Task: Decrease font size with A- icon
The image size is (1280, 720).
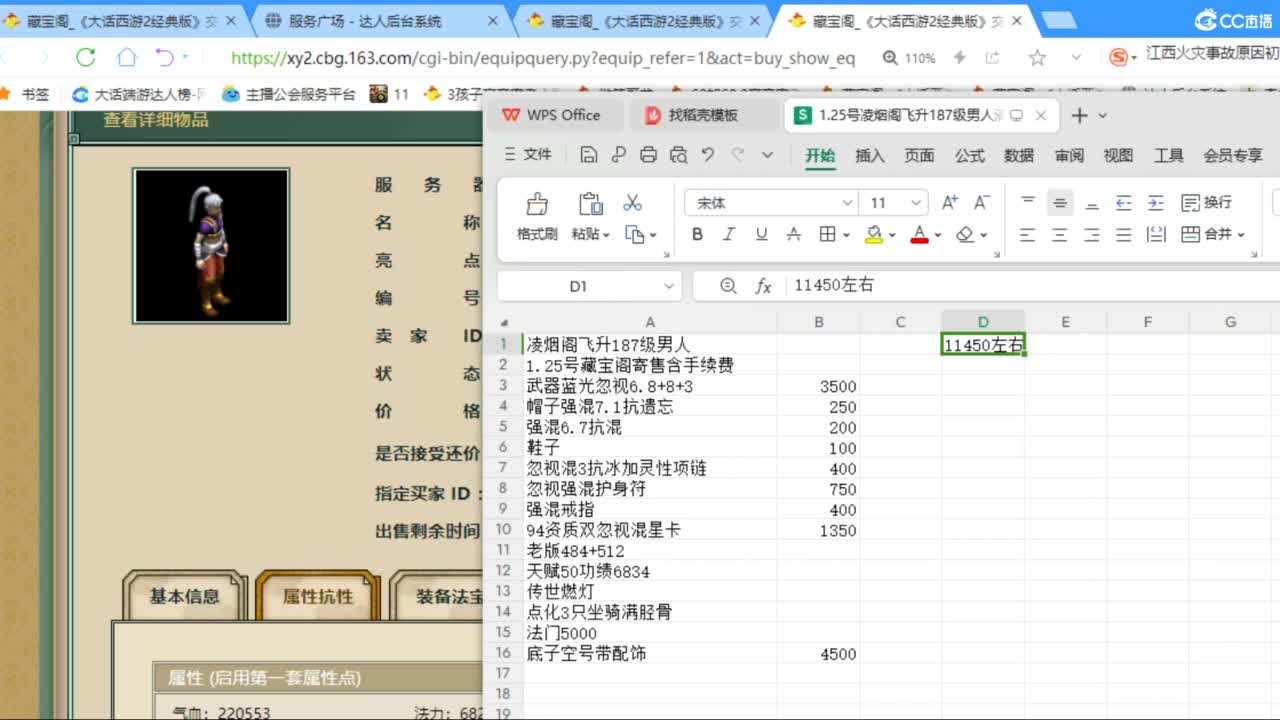Action: [982, 203]
